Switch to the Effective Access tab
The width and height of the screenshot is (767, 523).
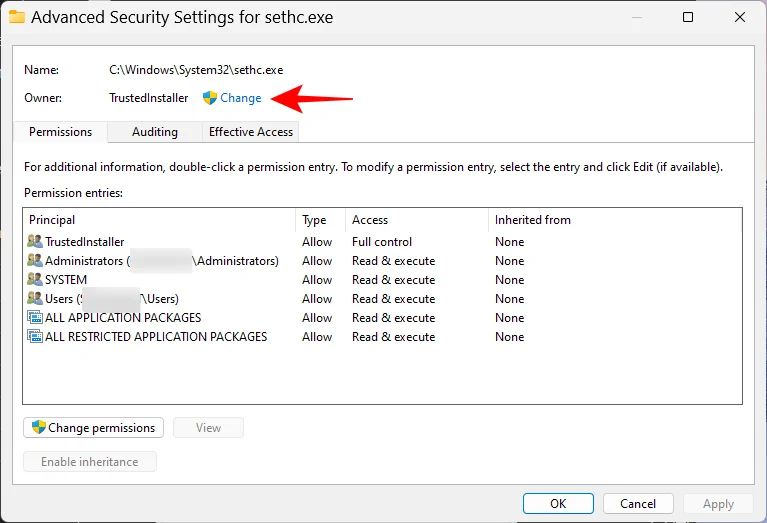(x=250, y=132)
